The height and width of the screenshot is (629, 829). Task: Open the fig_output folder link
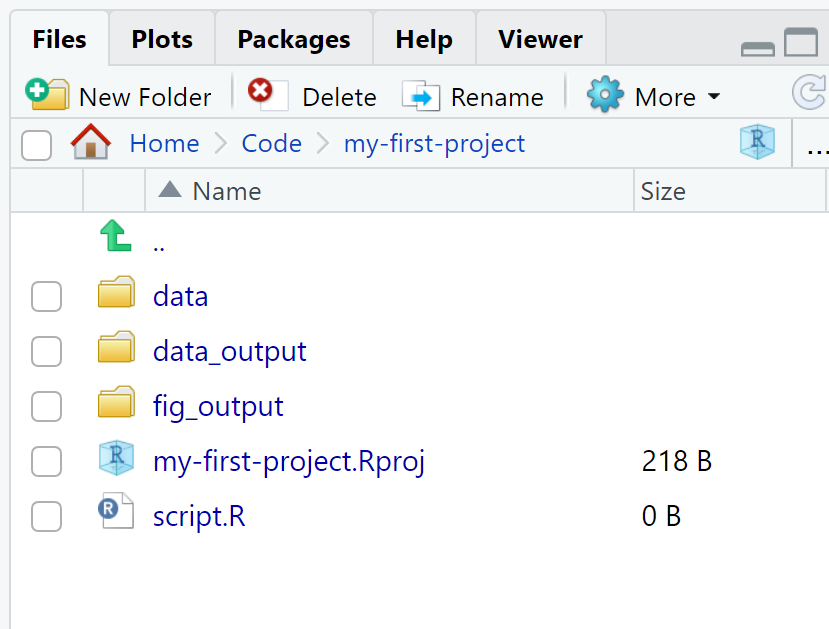pyautogui.click(x=218, y=407)
